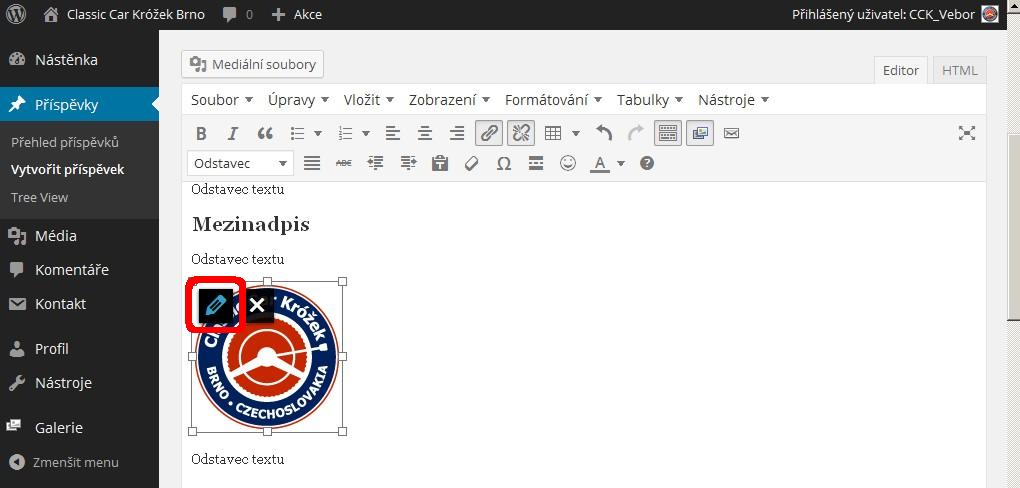Click the horizontal line icon

click(x=536, y=163)
